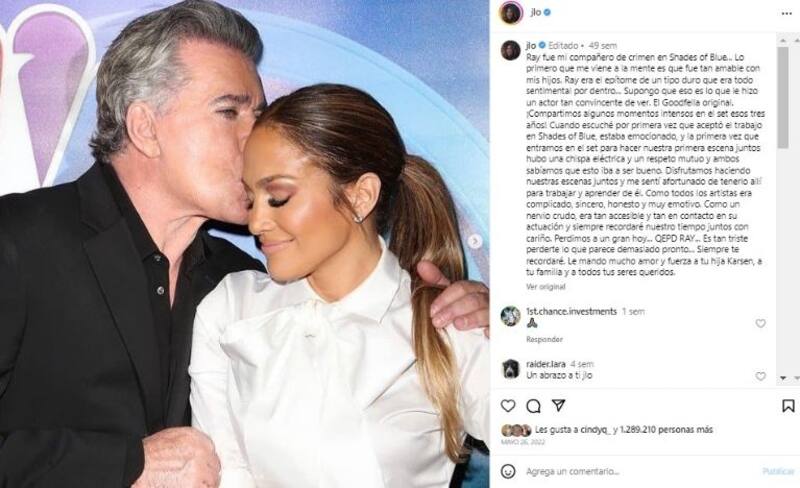
Task: Click scrollbar up arrow in comments
Action: 783,40
